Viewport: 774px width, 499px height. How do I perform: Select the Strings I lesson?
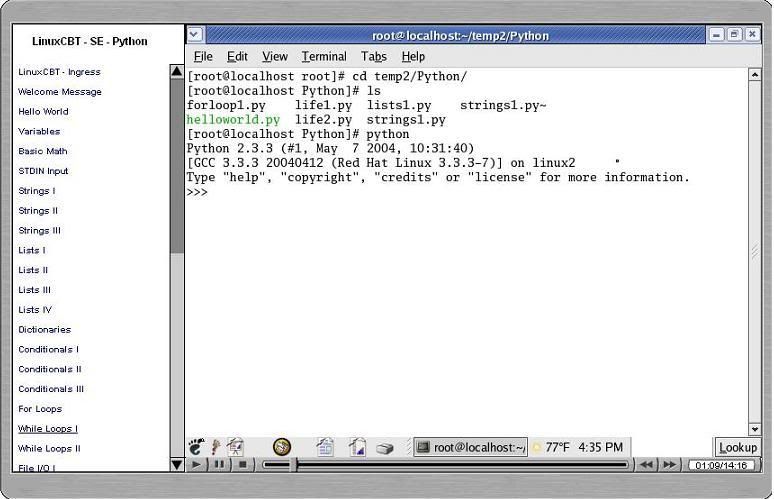pyautogui.click(x=37, y=191)
